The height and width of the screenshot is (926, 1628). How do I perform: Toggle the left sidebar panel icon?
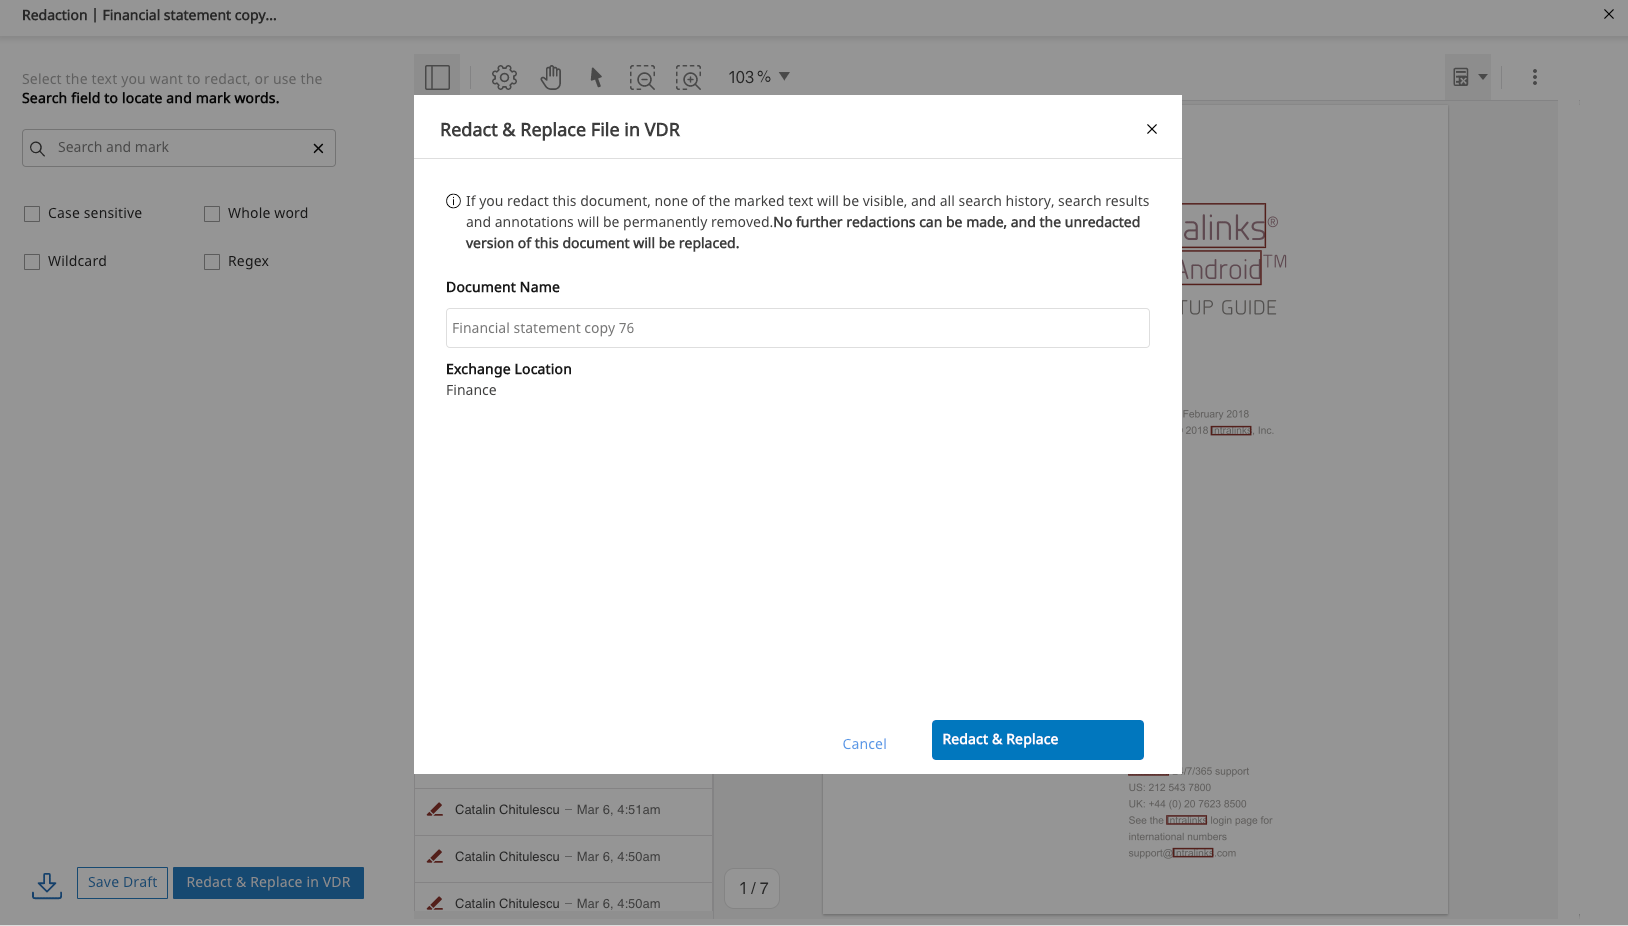pos(437,77)
